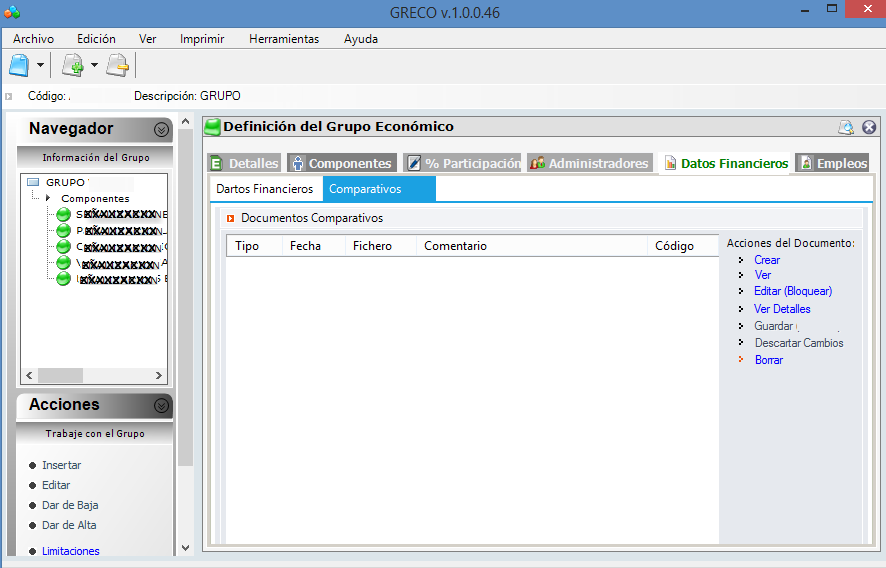Switch to the Componentes tab
The width and height of the screenshot is (886, 568).
pos(342,163)
